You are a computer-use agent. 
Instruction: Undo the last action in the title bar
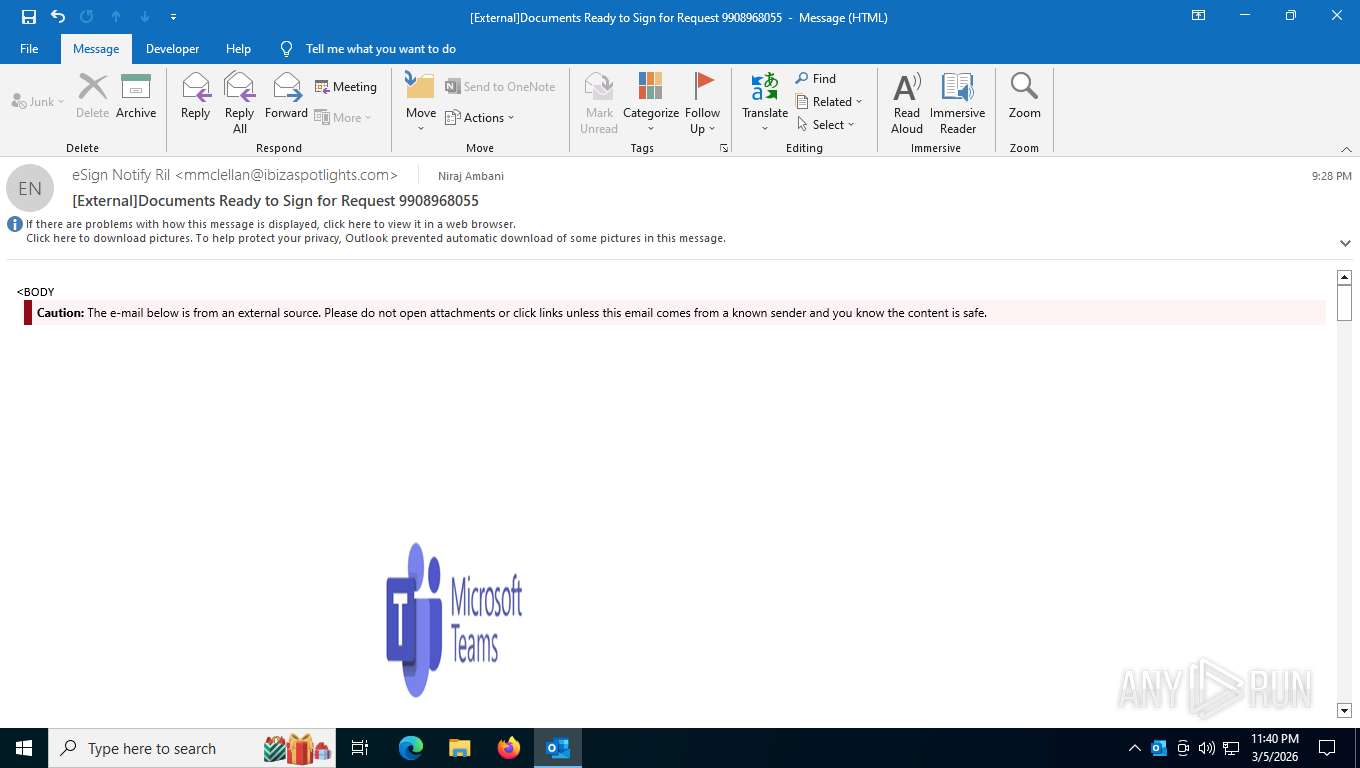click(58, 17)
